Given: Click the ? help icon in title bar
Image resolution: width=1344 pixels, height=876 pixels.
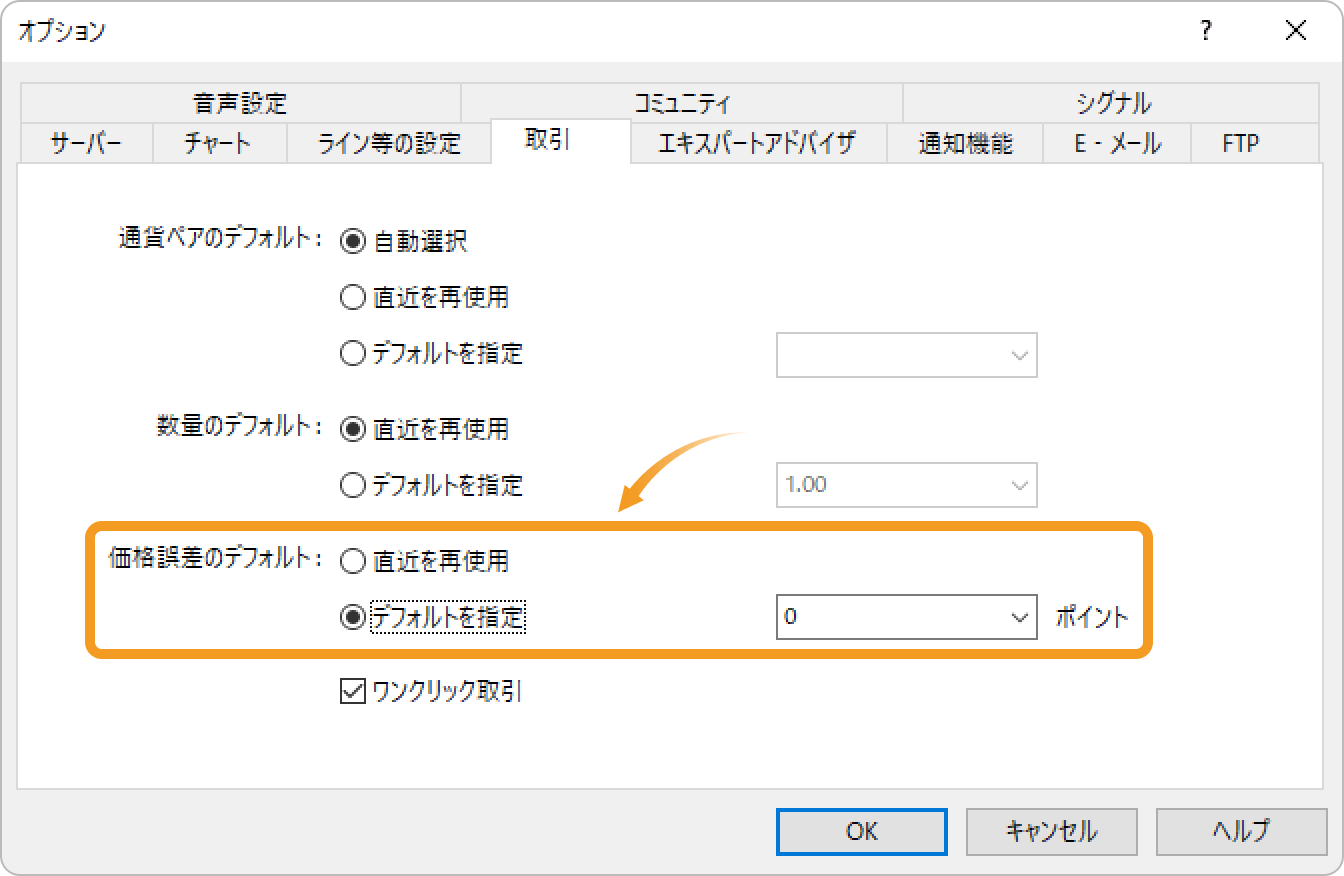Looking at the screenshot, I should coord(1206,31).
